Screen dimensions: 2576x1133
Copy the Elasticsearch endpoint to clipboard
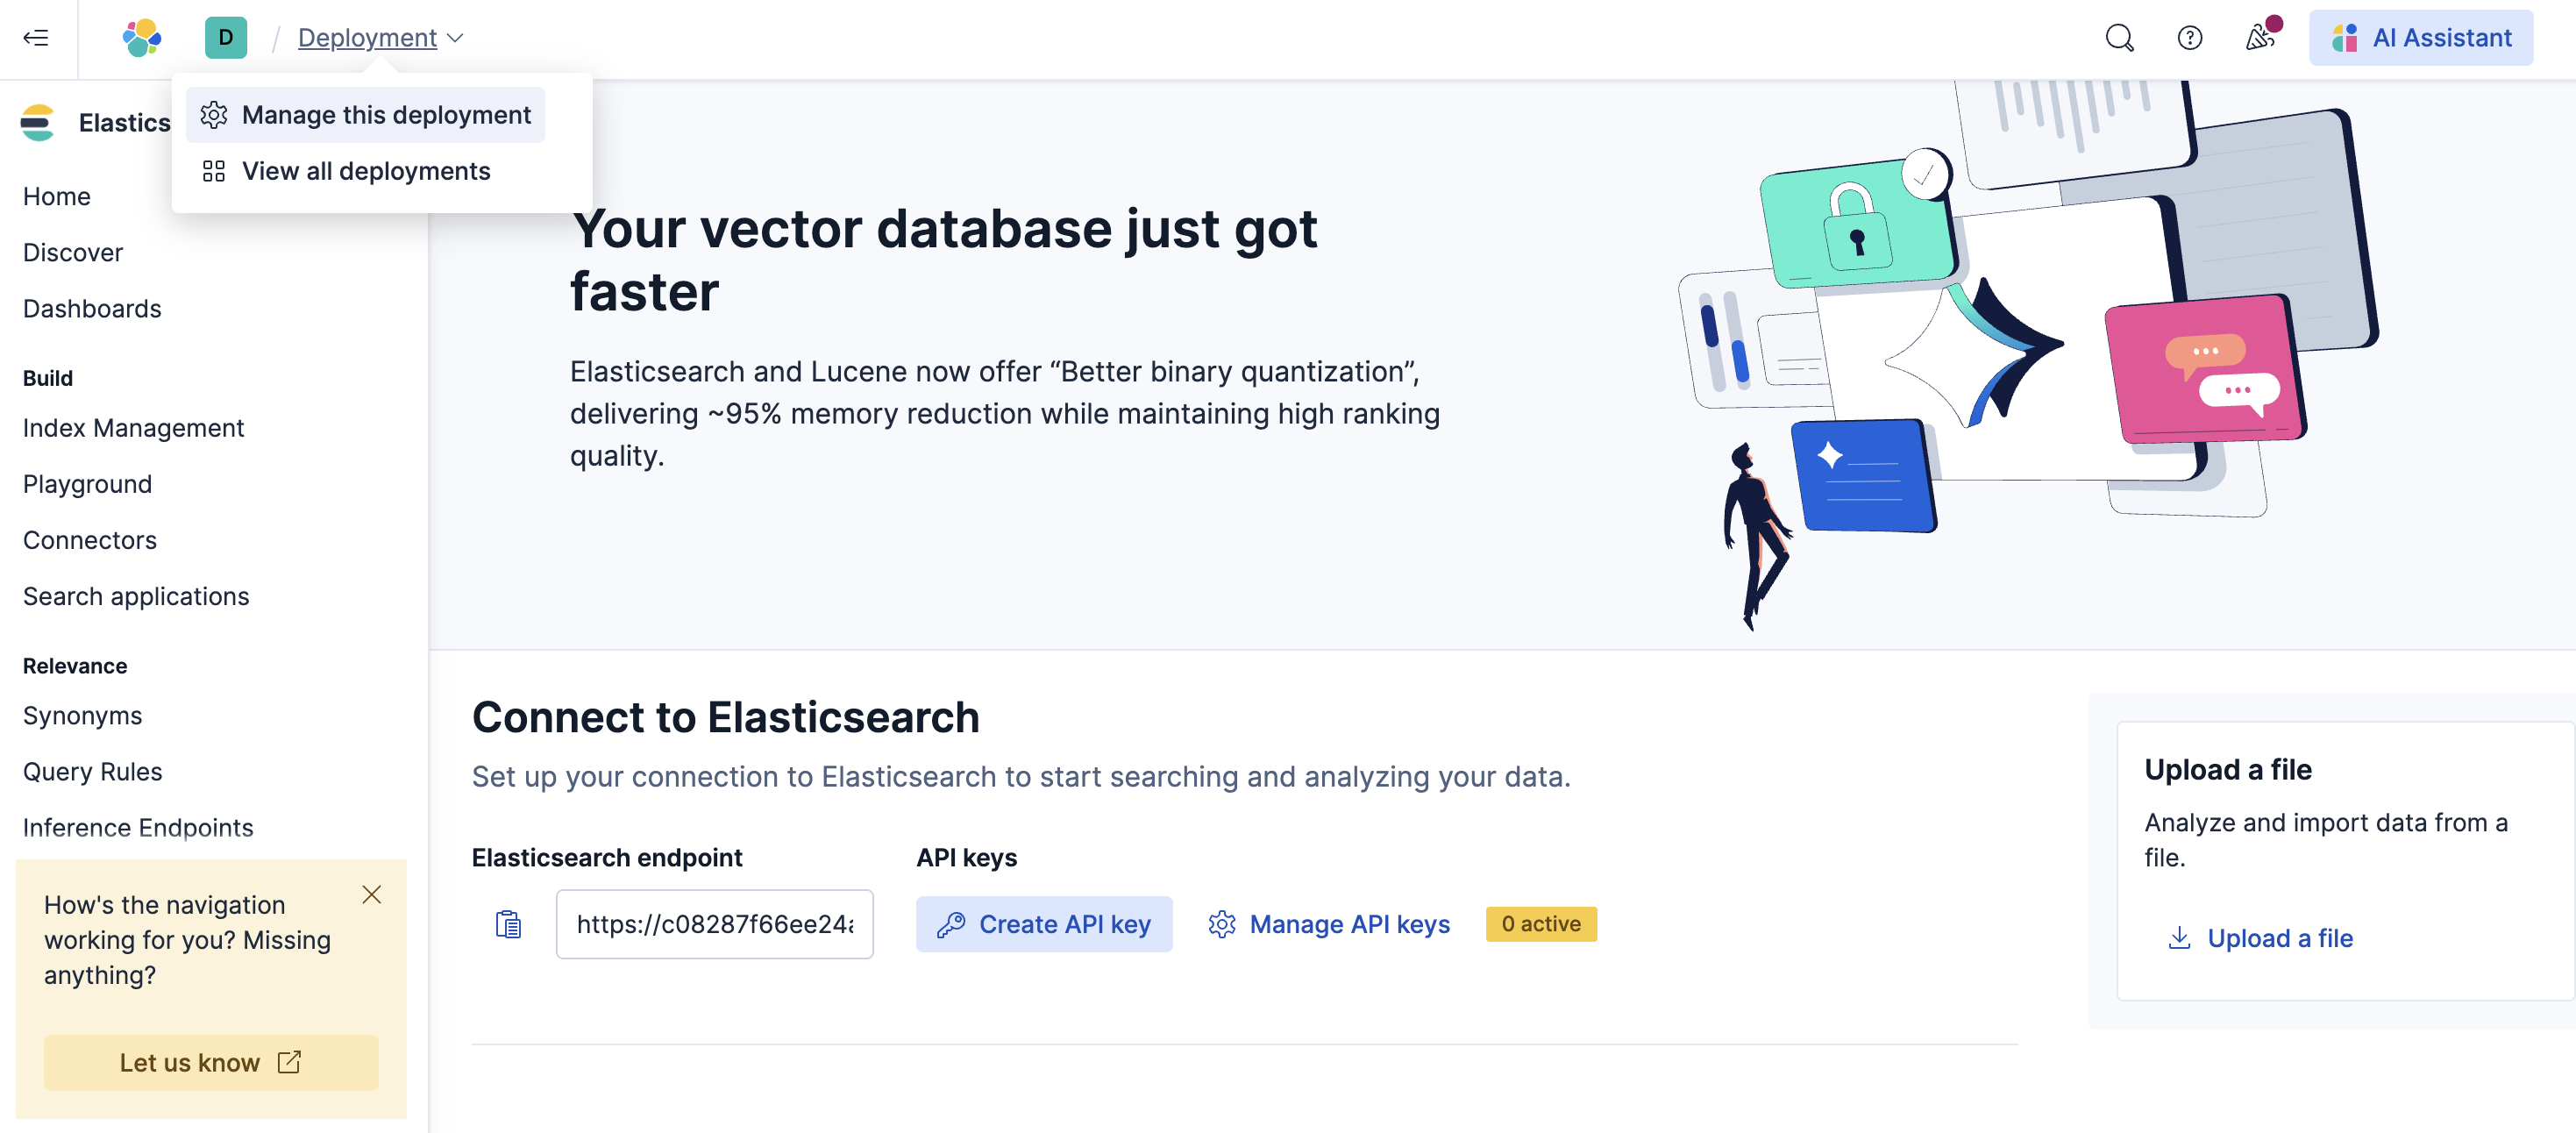coord(508,924)
